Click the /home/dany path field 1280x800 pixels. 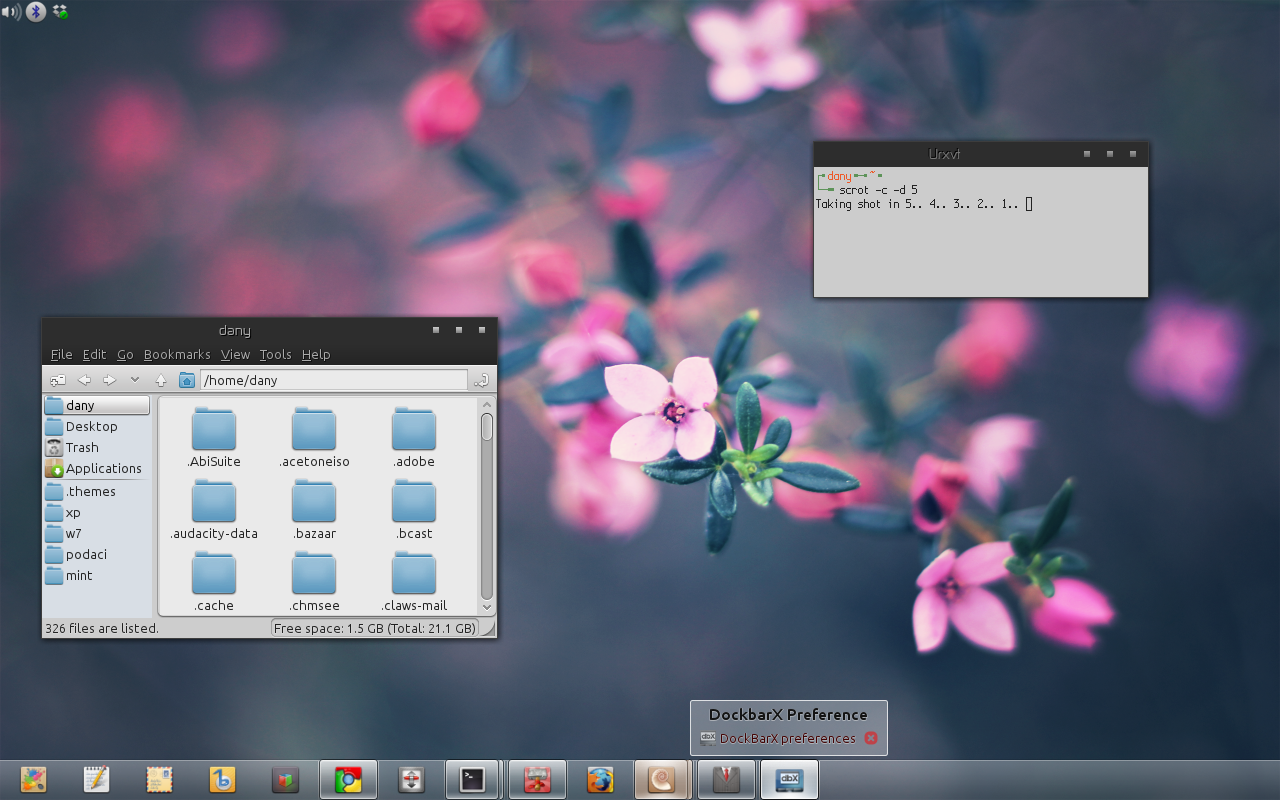click(334, 380)
